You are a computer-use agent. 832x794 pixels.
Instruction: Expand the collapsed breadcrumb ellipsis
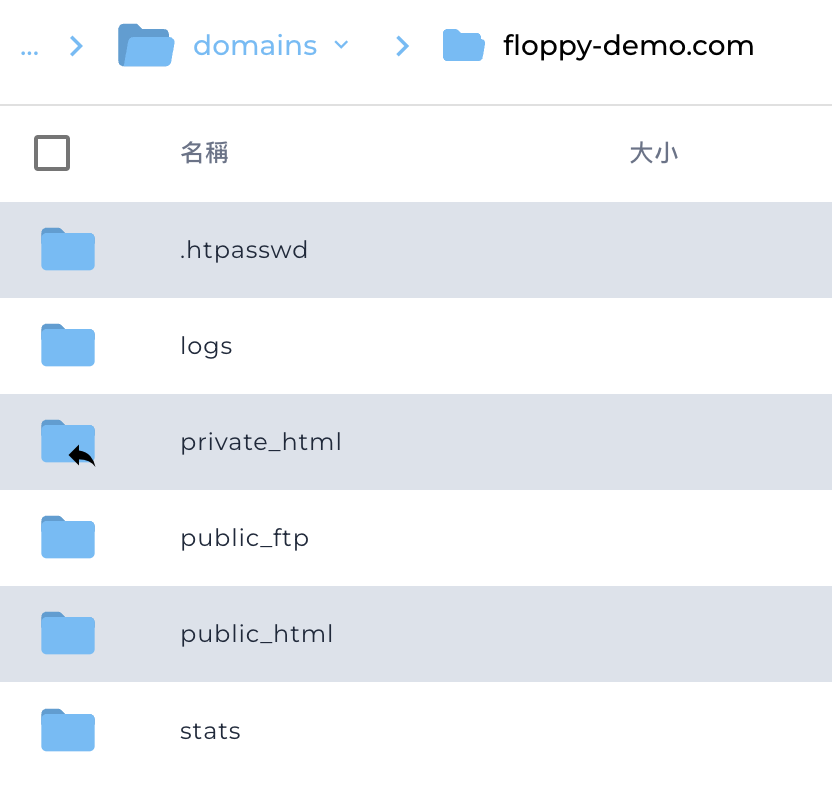[x=29, y=46]
